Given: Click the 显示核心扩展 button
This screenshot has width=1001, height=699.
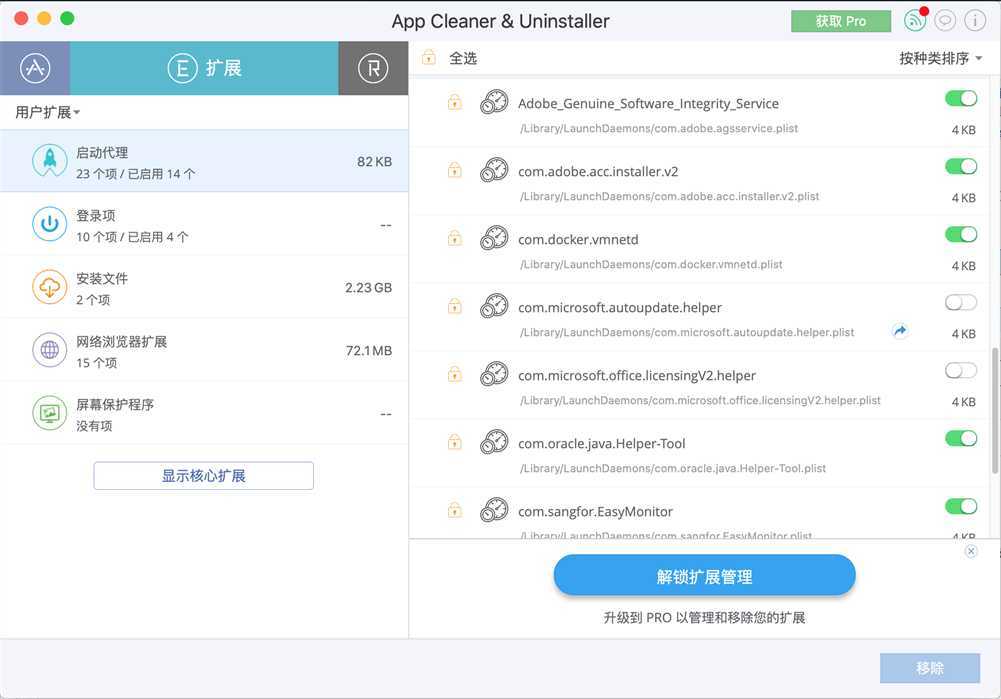Looking at the screenshot, I should point(204,476).
